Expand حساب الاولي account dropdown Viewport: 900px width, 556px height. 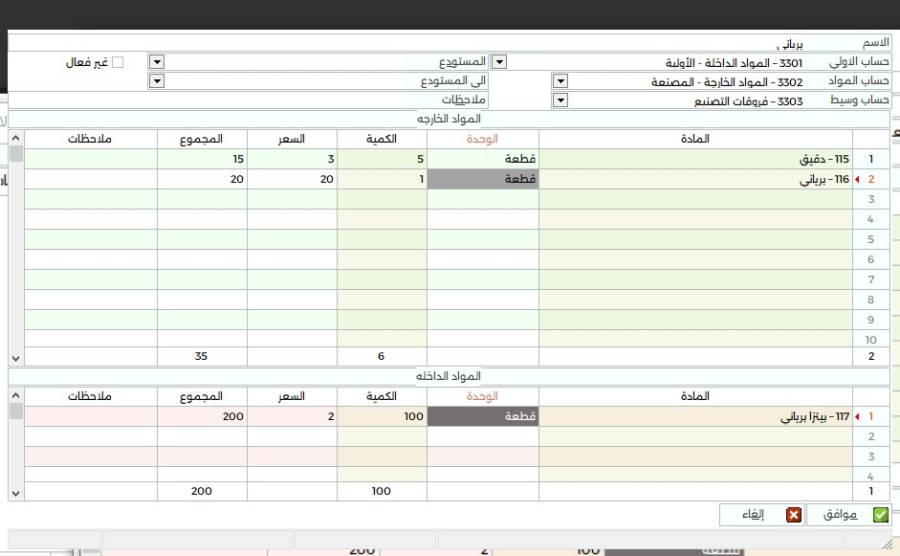click(x=499, y=61)
